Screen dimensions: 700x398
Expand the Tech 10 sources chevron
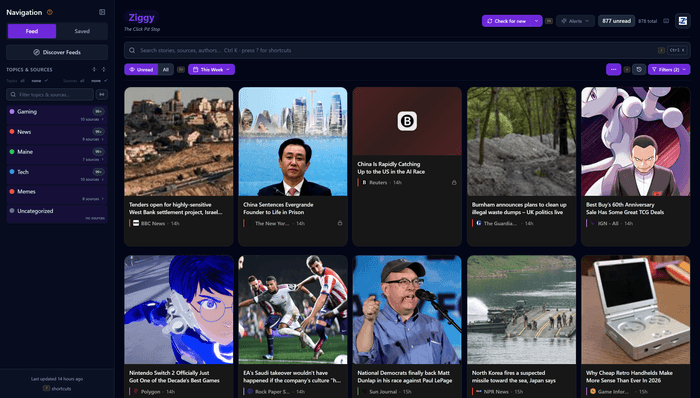click(x=103, y=179)
